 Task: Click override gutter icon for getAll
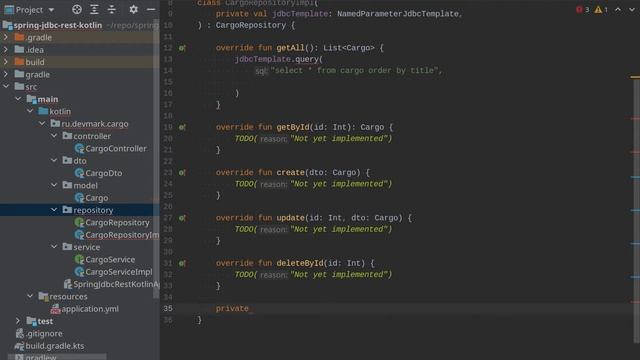click(x=182, y=48)
